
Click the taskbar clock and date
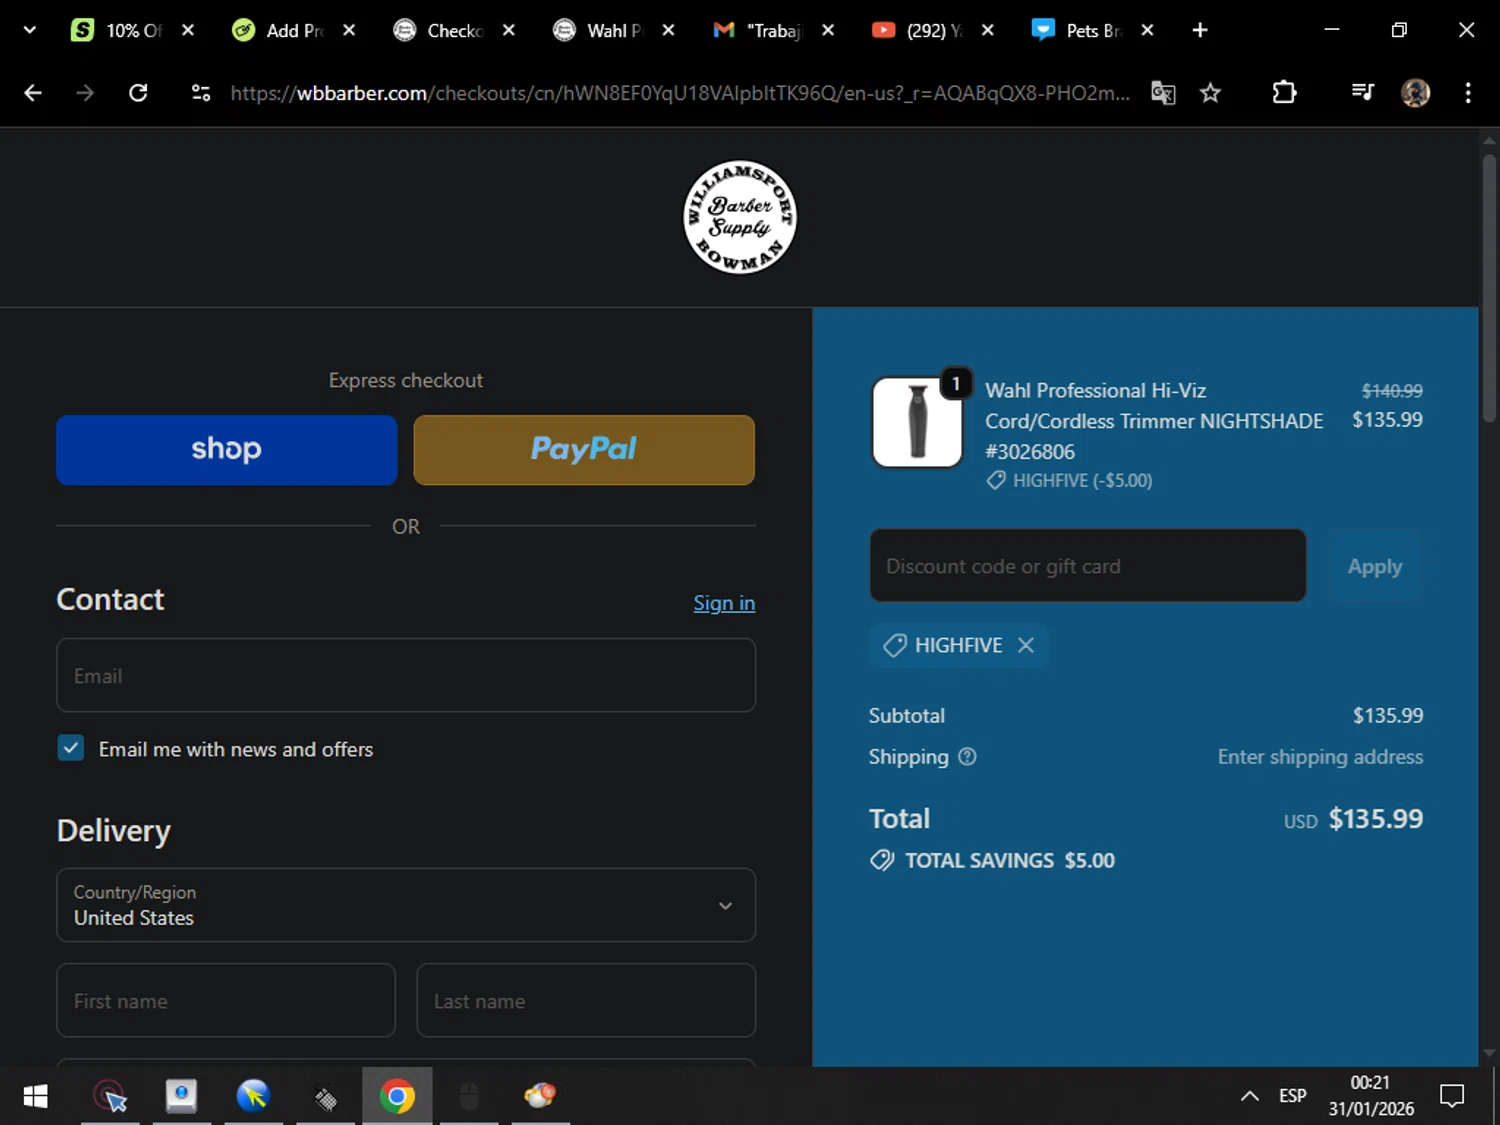[1371, 1096]
